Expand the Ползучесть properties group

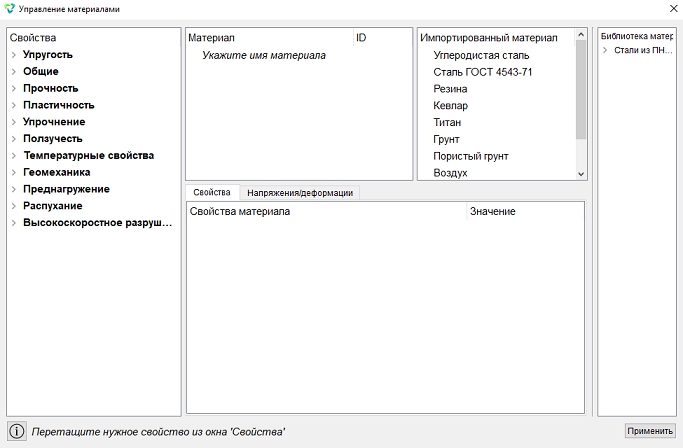tap(14, 139)
